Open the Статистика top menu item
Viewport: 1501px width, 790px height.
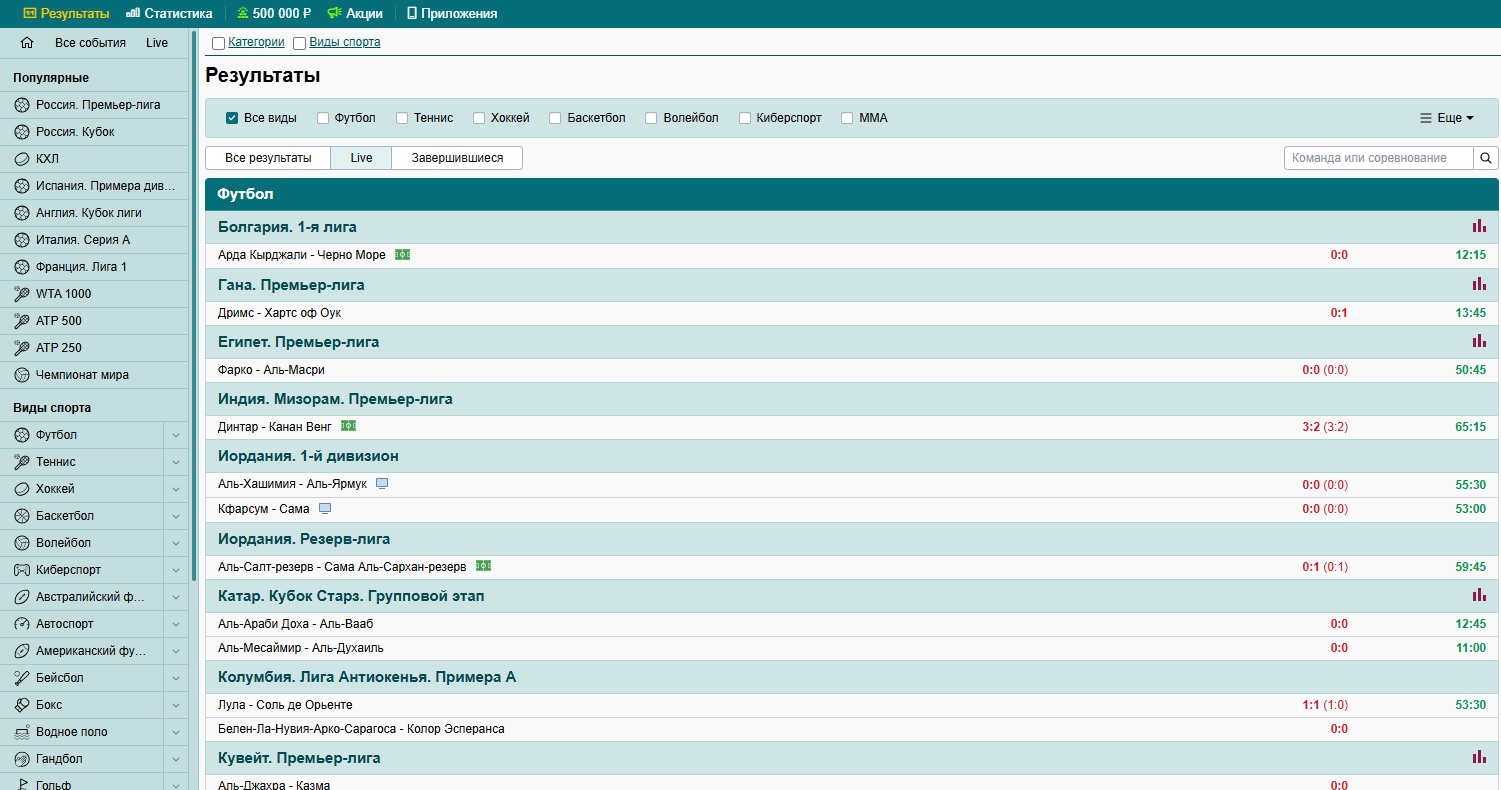click(169, 14)
